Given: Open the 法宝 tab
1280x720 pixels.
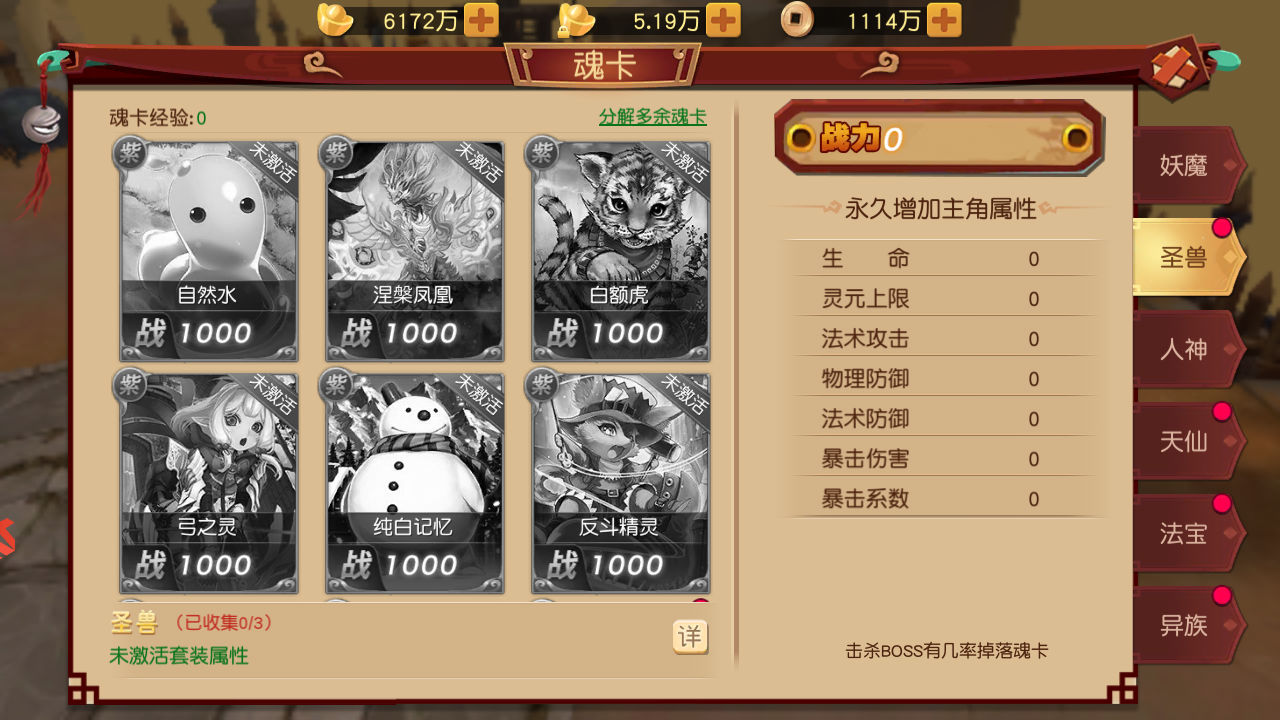Looking at the screenshot, I should point(1188,533).
